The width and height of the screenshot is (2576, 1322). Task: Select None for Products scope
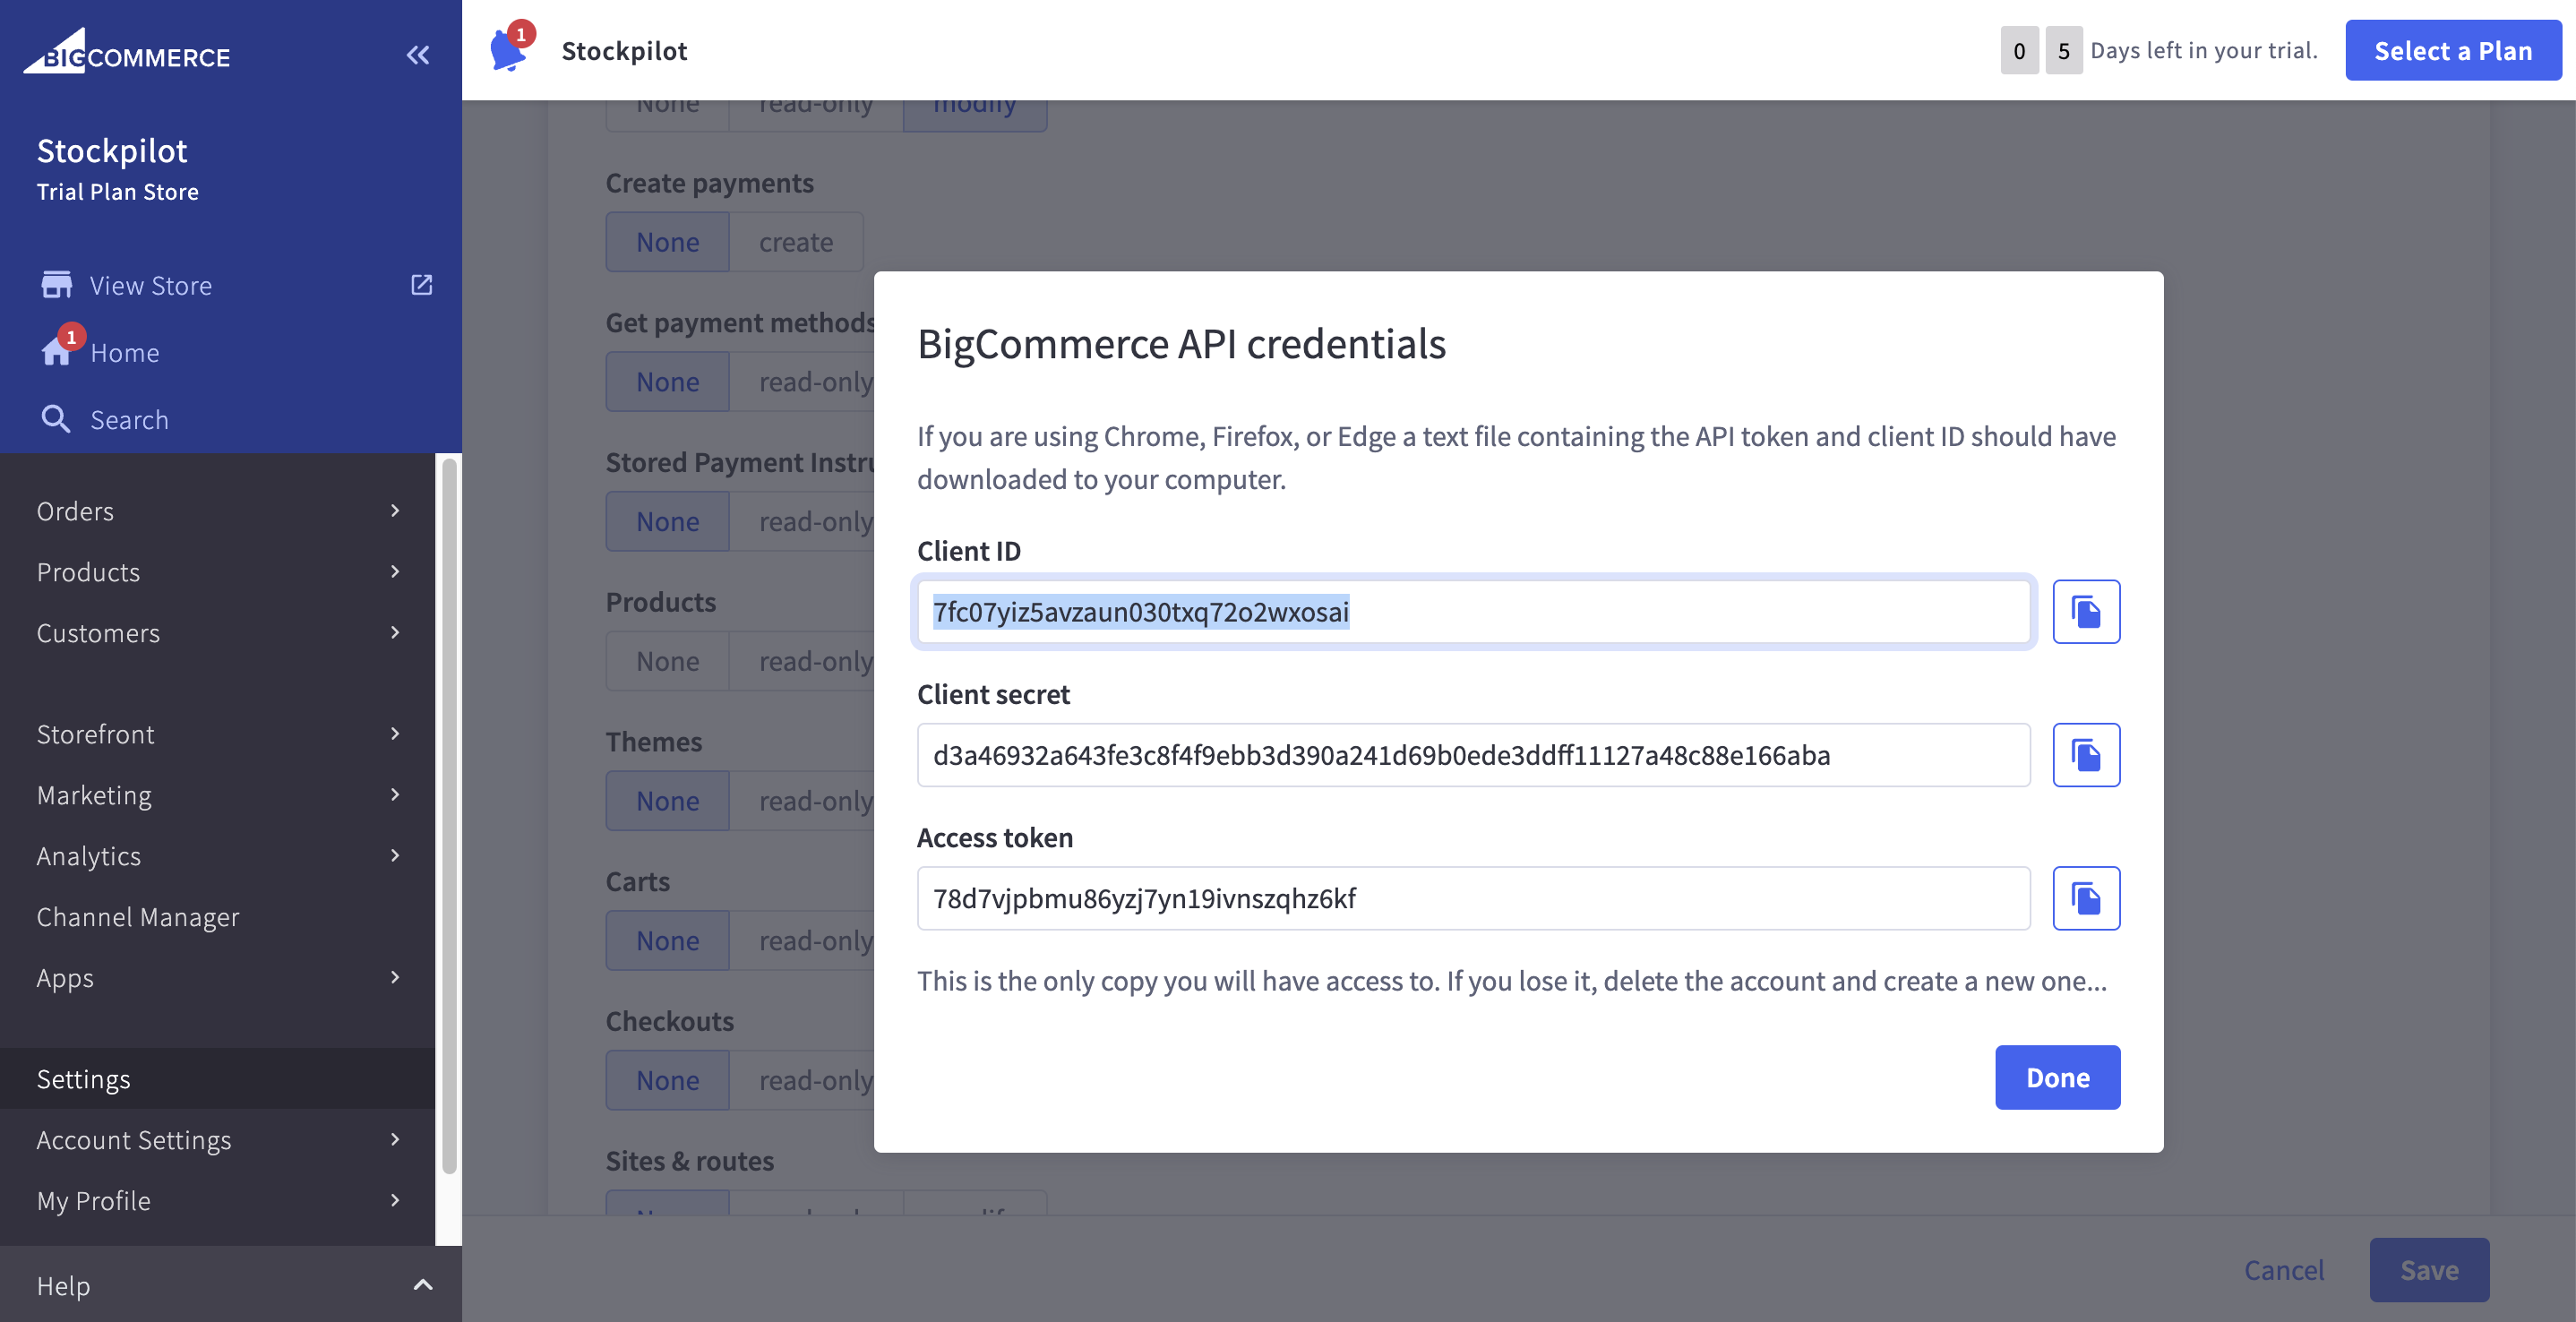pos(668,661)
